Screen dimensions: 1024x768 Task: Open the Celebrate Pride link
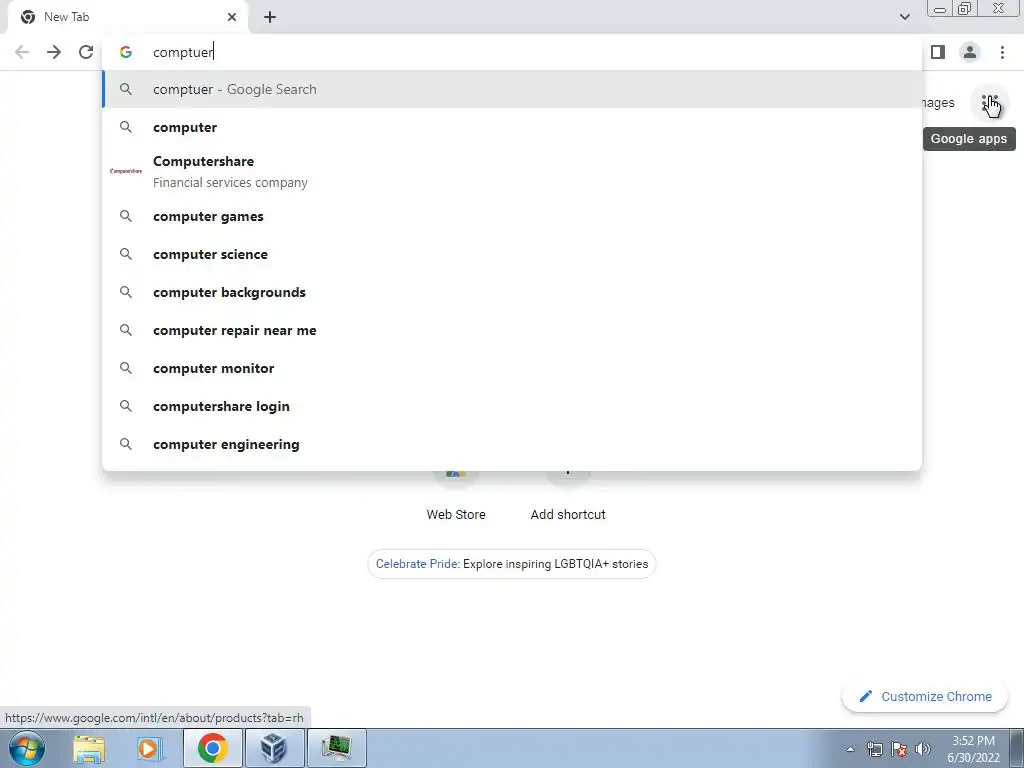pos(512,564)
